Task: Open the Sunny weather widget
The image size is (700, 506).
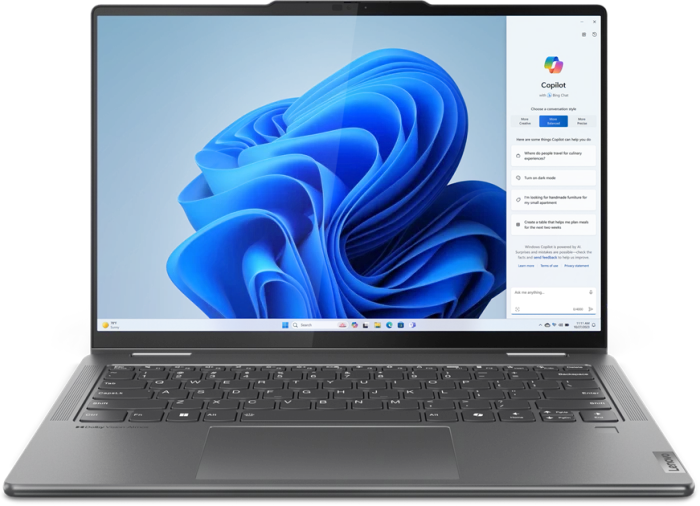Action: [111, 325]
